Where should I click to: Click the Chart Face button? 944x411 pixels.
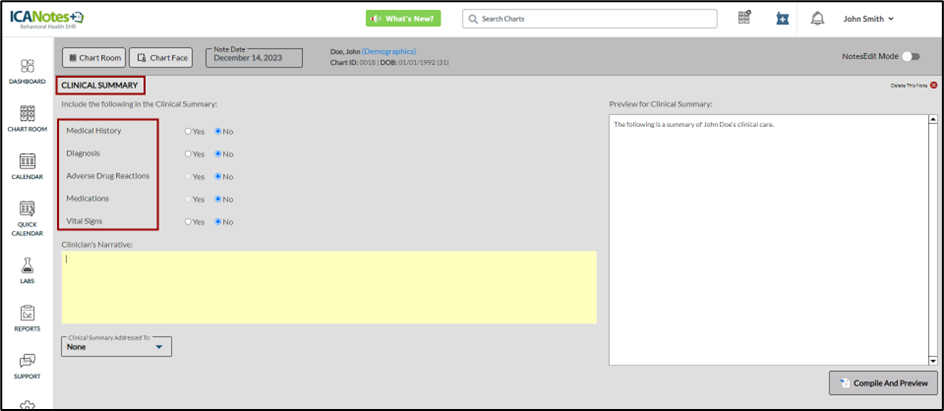coord(161,58)
